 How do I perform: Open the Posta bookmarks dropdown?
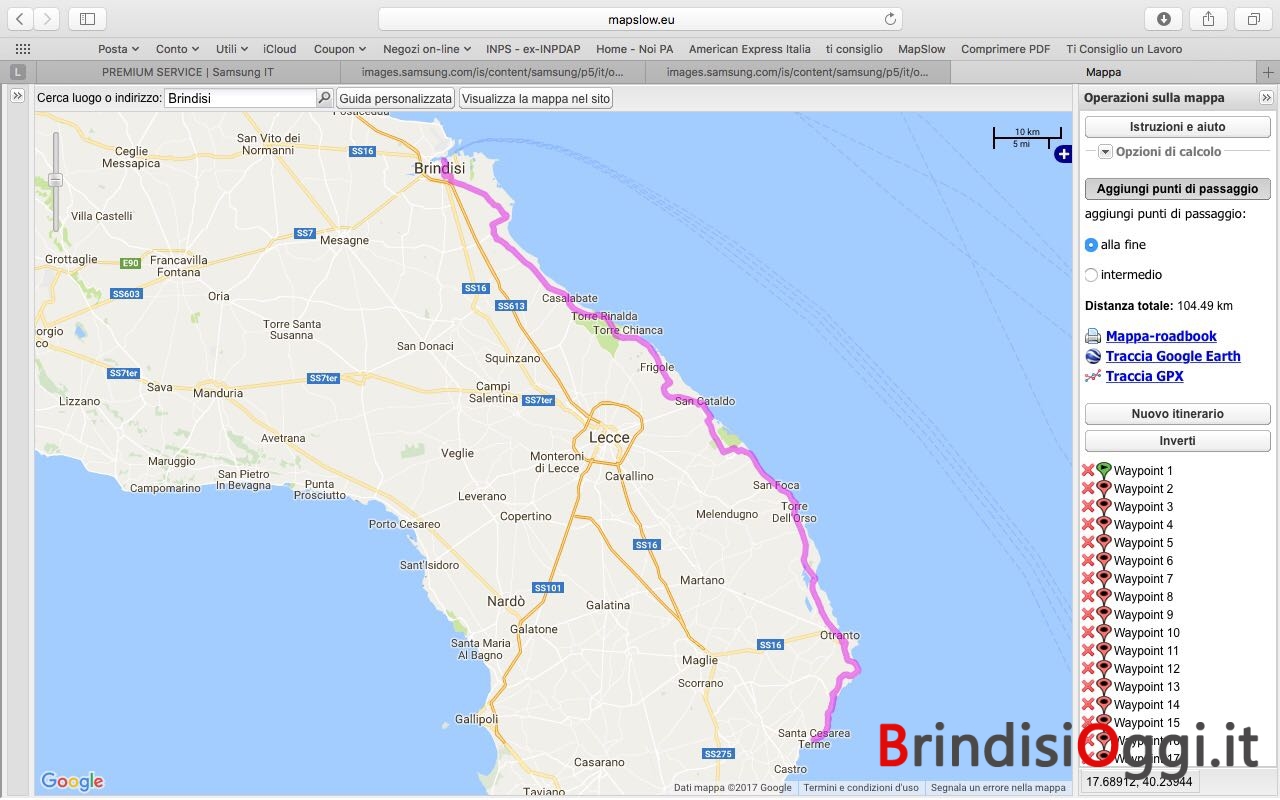[x=118, y=49]
